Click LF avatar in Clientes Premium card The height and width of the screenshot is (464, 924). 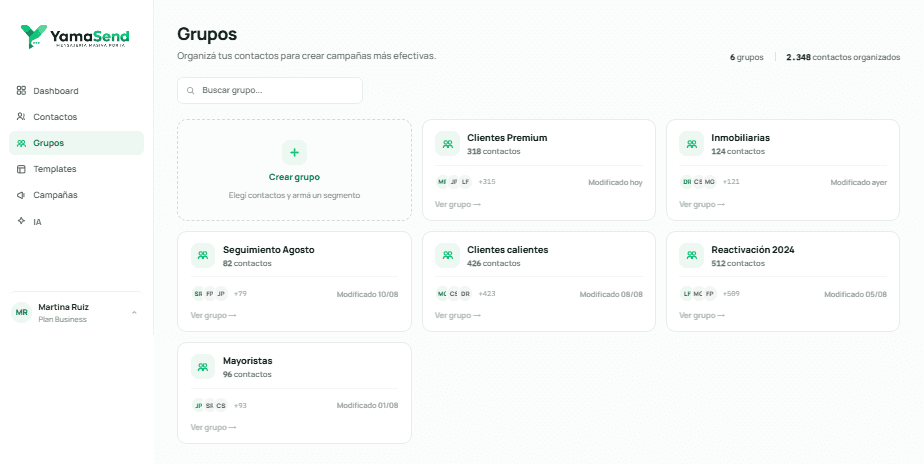pyautogui.click(x=466, y=182)
